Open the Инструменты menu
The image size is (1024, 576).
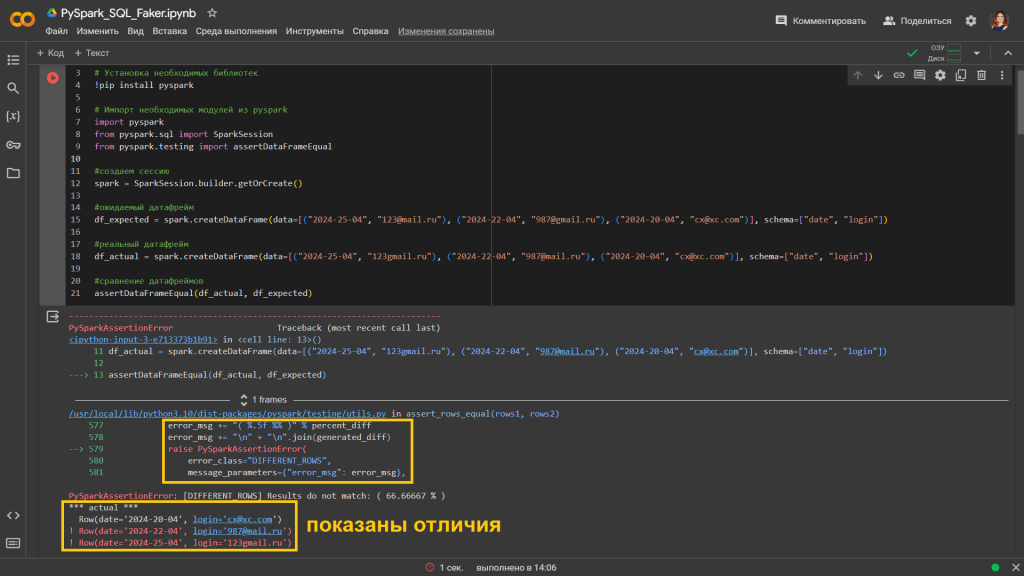click(315, 31)
